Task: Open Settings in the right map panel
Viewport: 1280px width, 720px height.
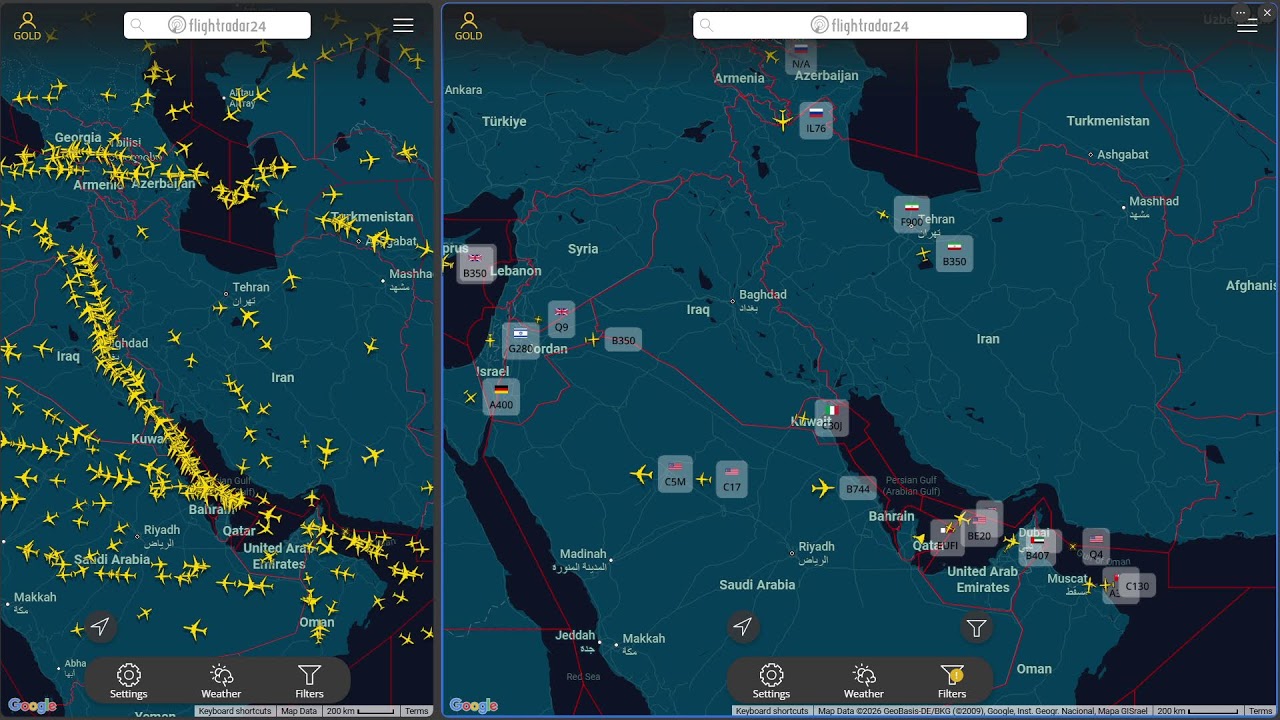Action: click(771, 680)
